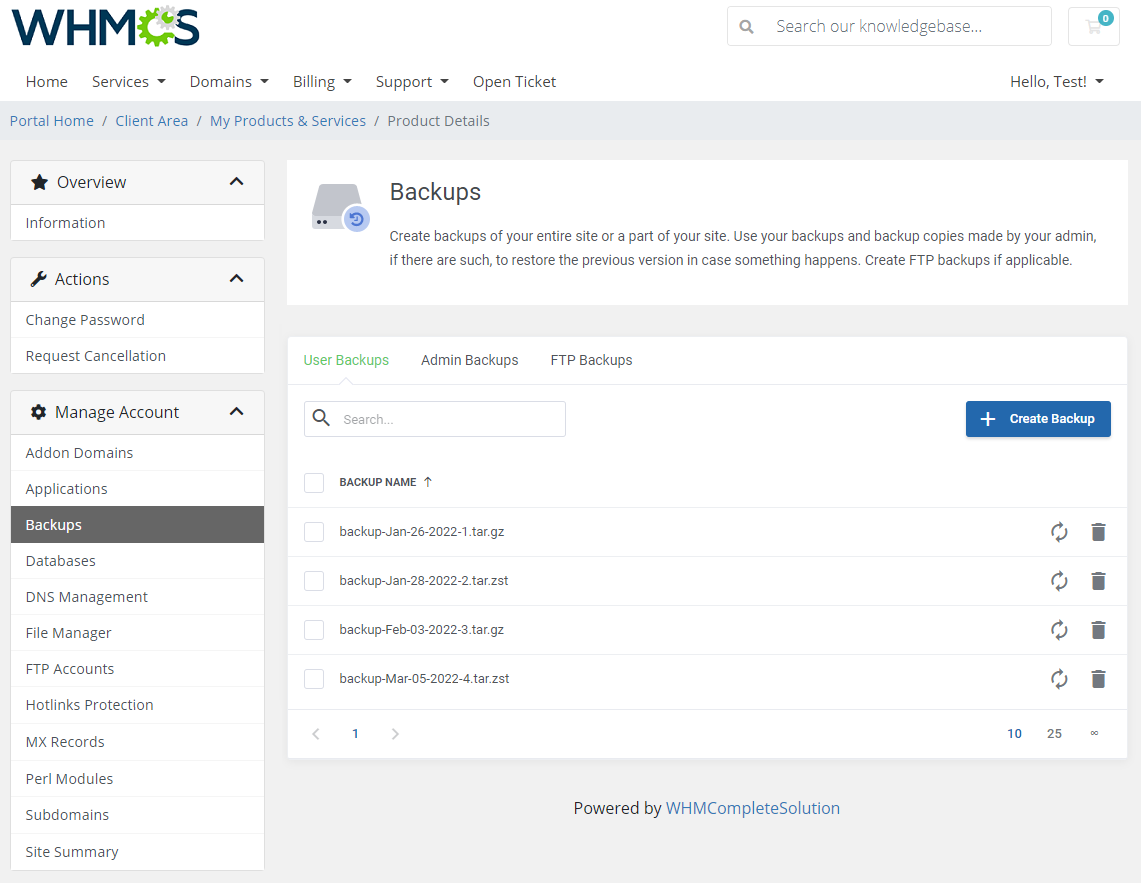
Task: Tick the checkbox for backup-Feb-03-2022-3.tar.gz
Action: 314,630
